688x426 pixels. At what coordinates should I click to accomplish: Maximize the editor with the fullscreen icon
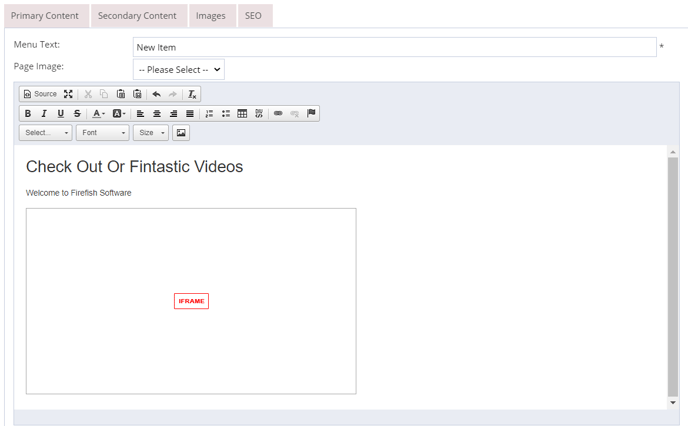point(68,94)
